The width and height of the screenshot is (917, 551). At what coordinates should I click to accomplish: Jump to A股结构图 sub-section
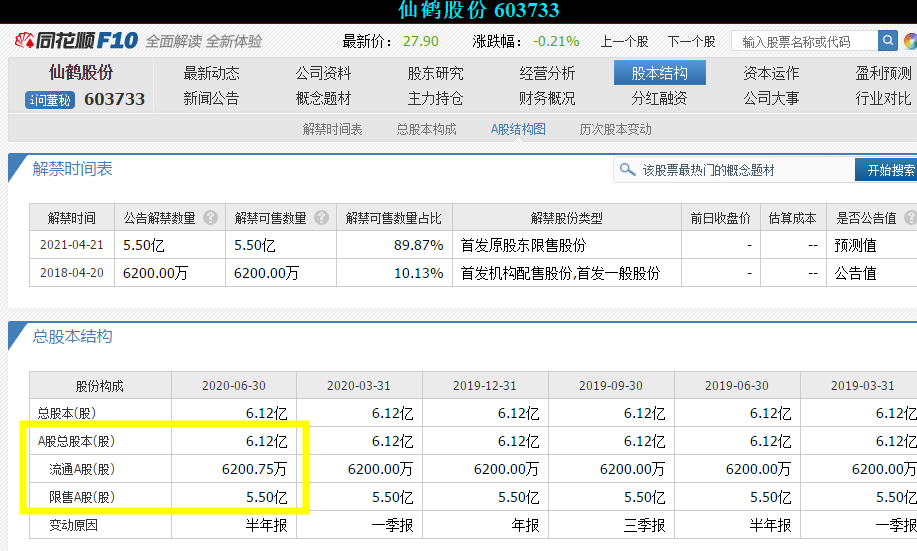coord(518,129)
